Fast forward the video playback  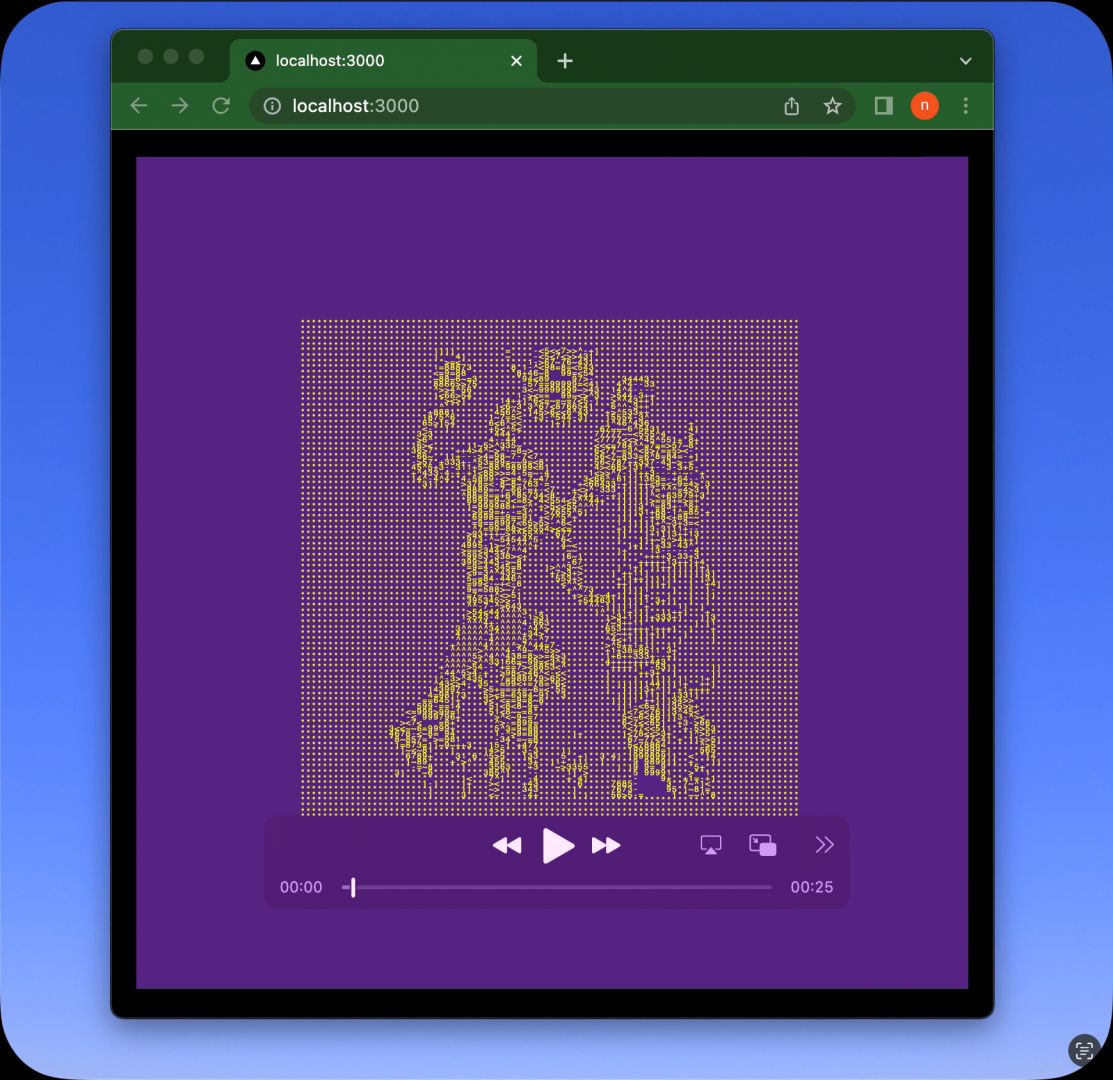(606, 846)
